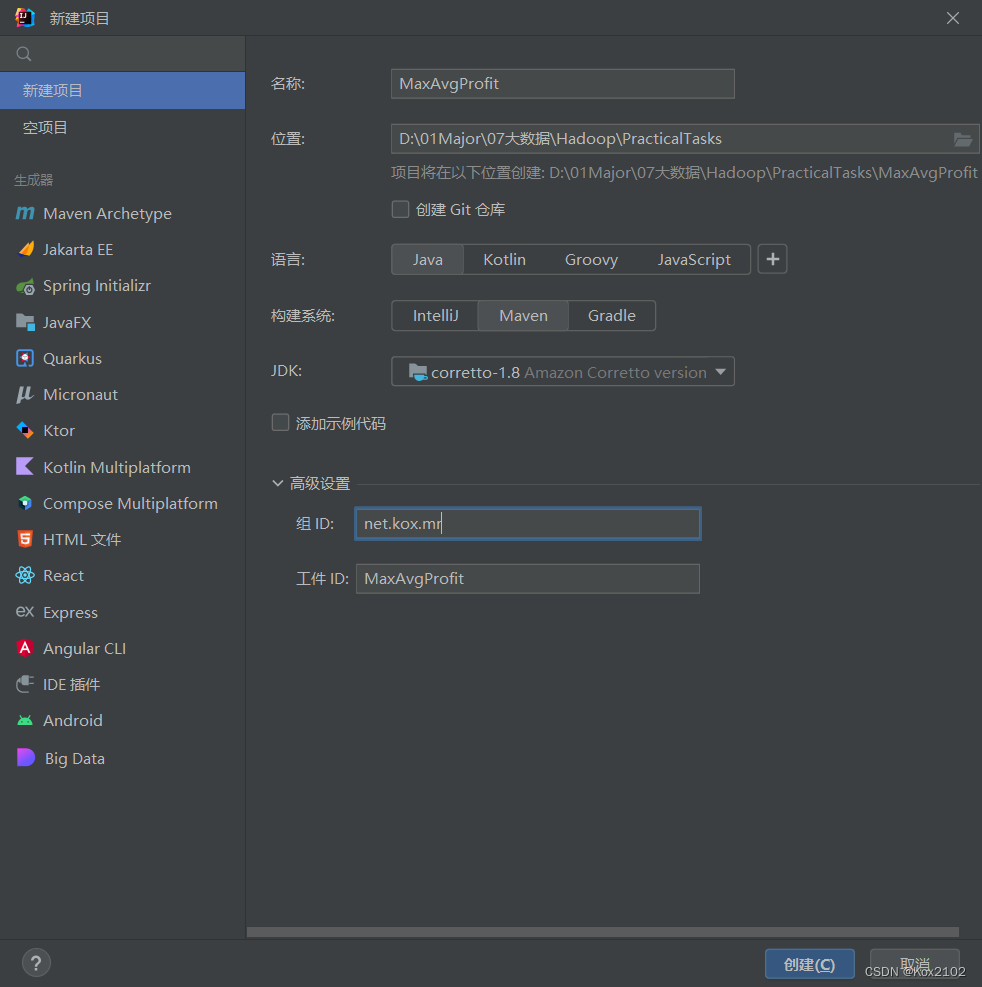Screen dimensions: 982x987
Task: Select Kotlin as the language
Action: point(504,259)
